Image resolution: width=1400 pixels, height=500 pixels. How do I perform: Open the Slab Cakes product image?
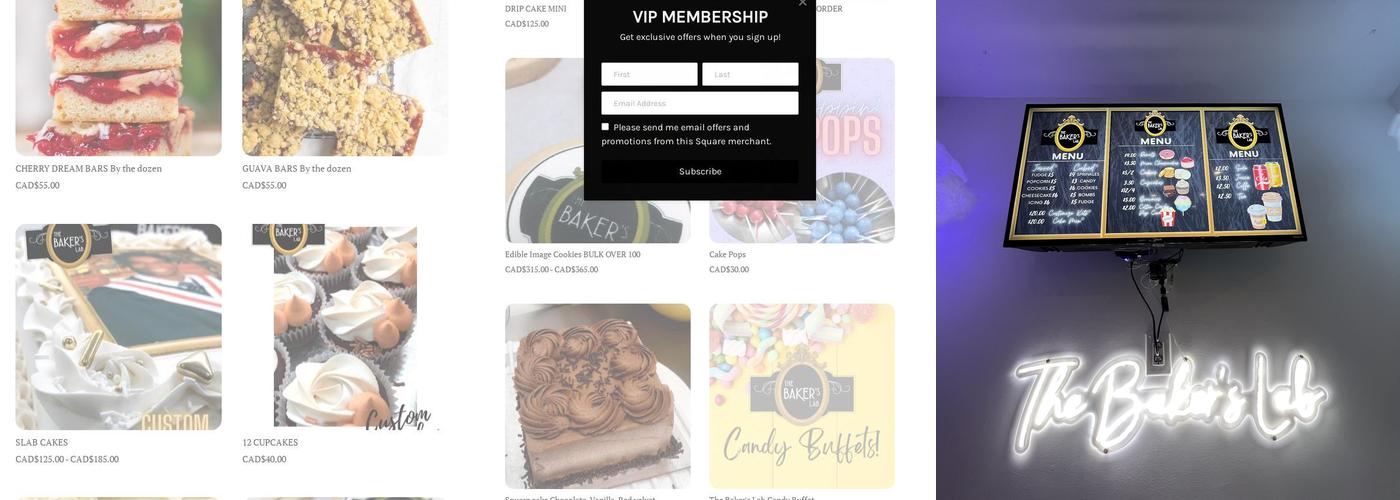point(118,327)
